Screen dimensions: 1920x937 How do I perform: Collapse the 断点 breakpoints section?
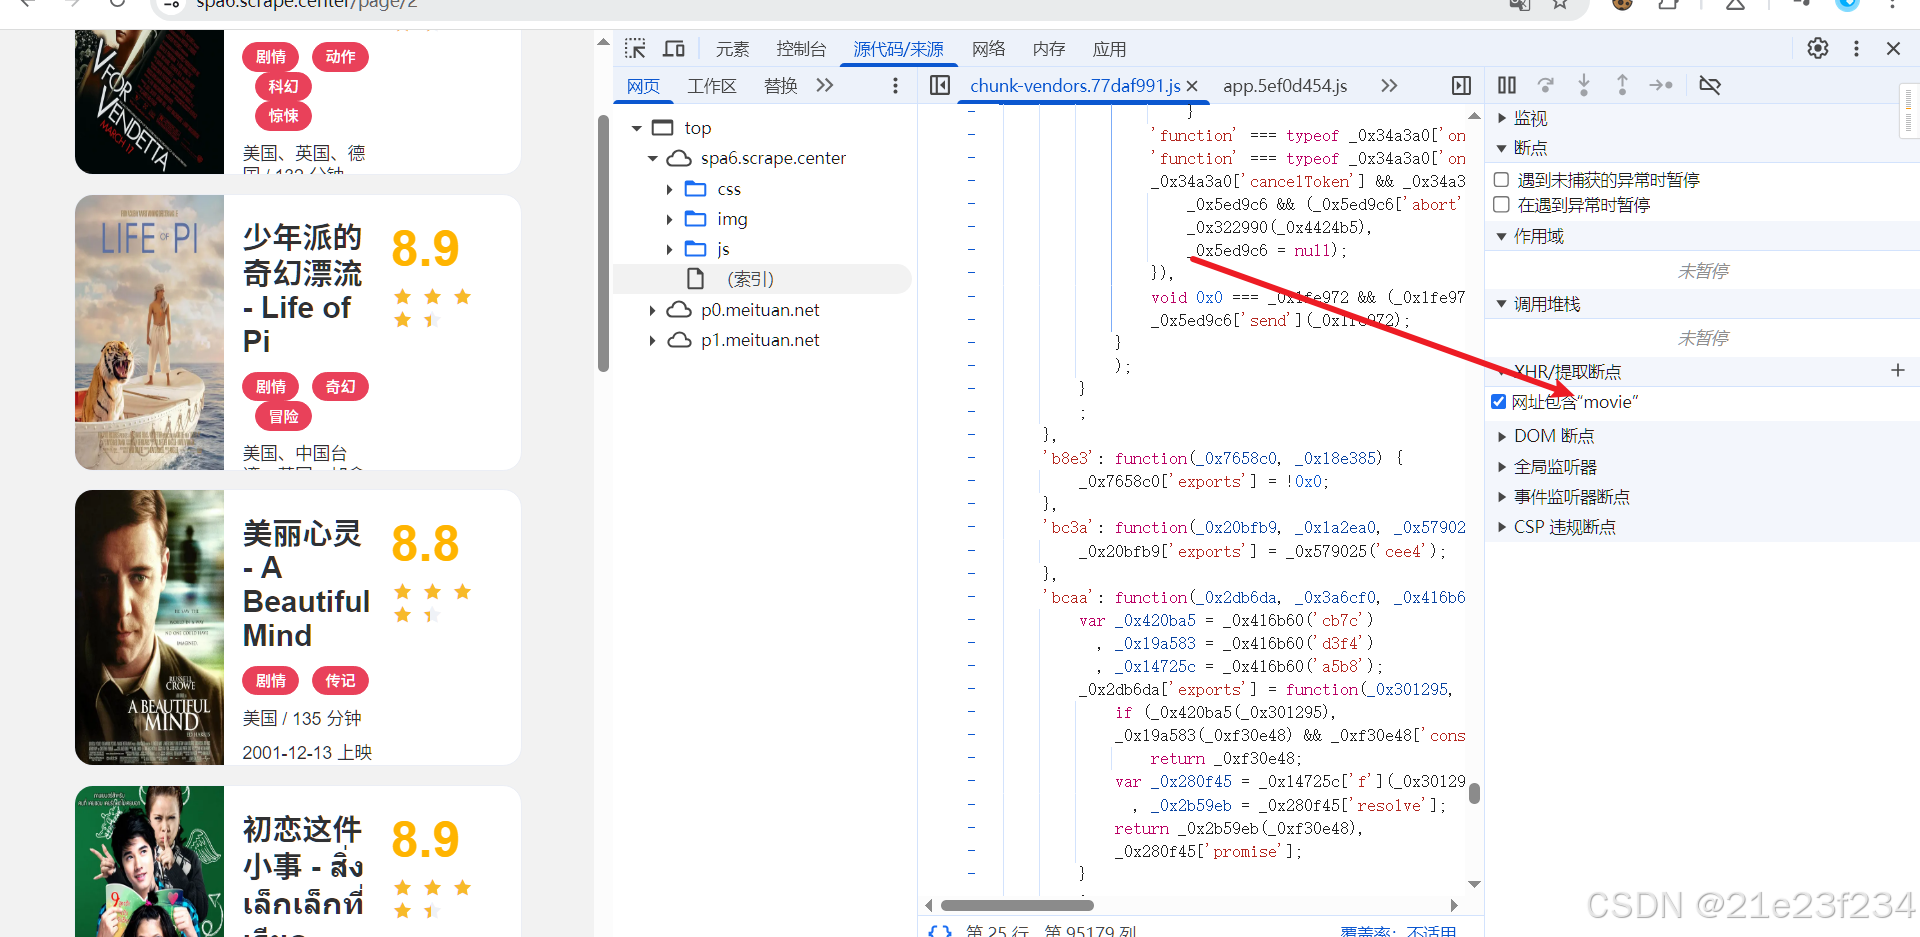pyautogui.click(x=1501, y=148)
